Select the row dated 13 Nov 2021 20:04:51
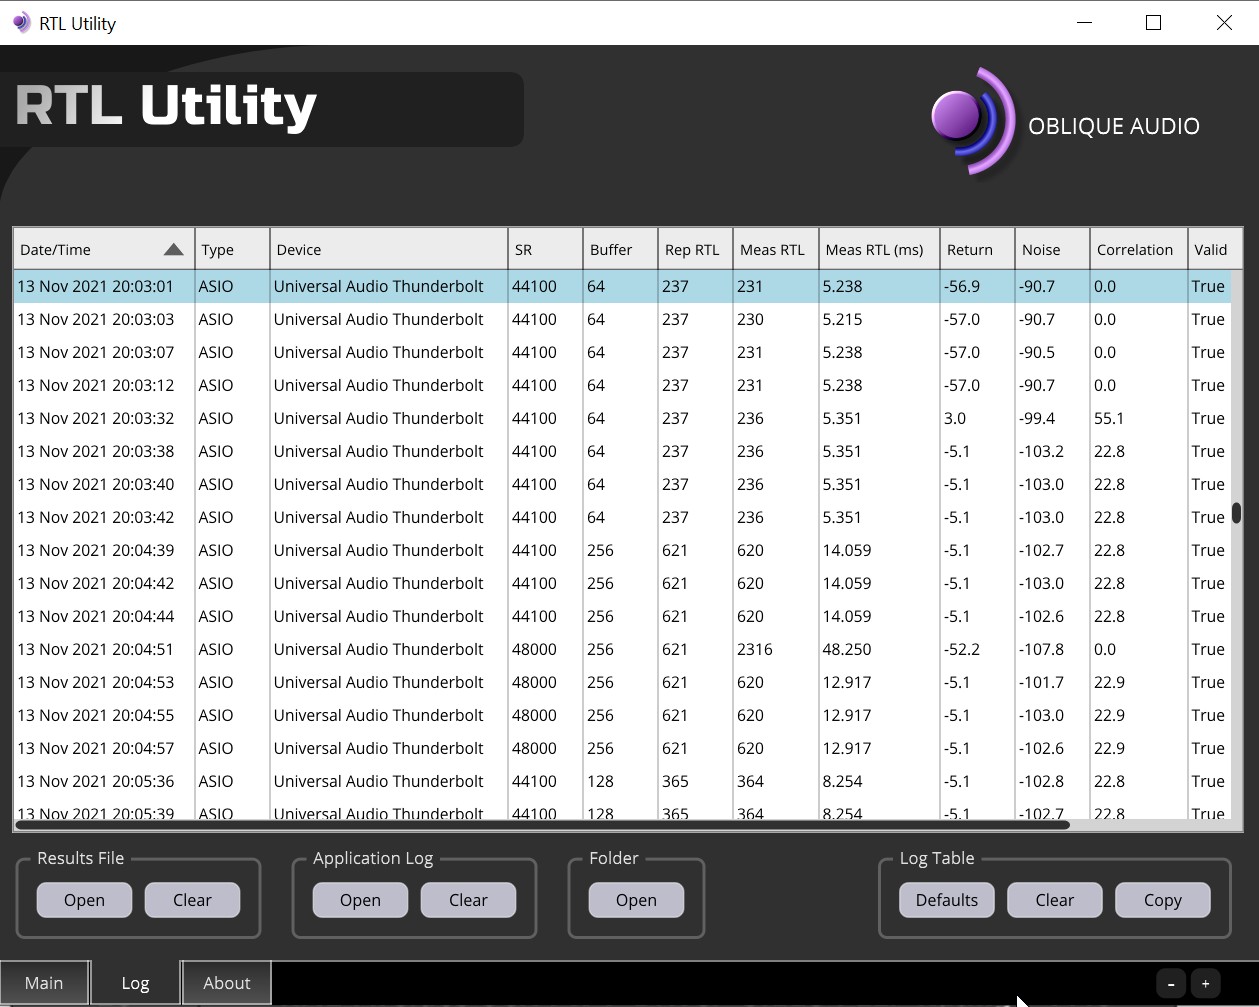The width and height of the screenshot is (1259, 1007). [622, 649]
